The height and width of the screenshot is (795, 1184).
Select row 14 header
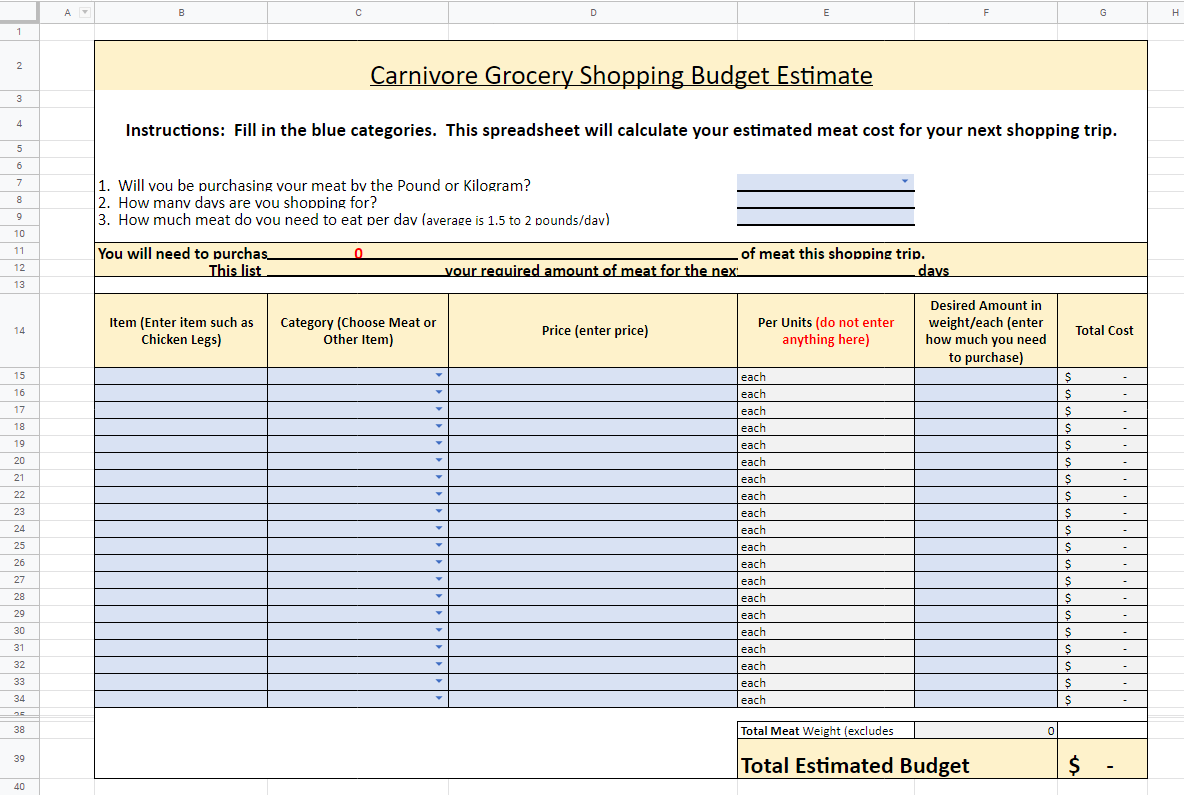[18, 330]
